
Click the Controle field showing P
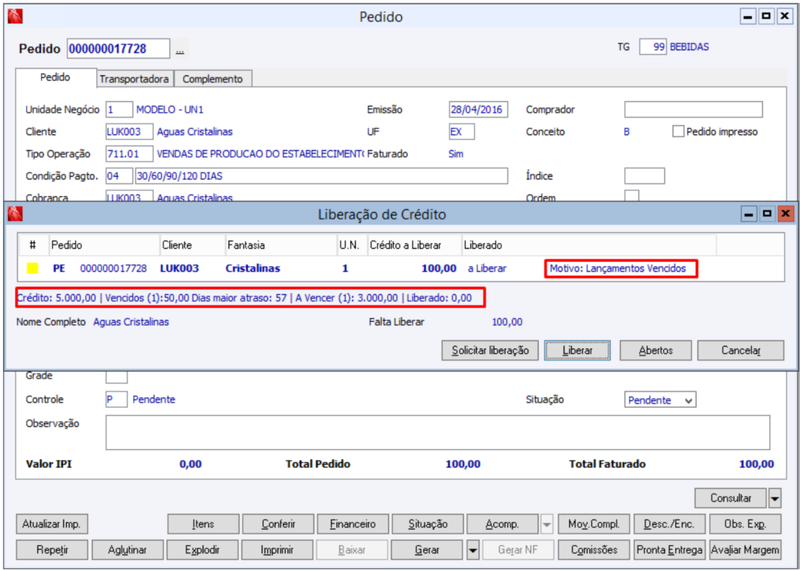(116, 400)
